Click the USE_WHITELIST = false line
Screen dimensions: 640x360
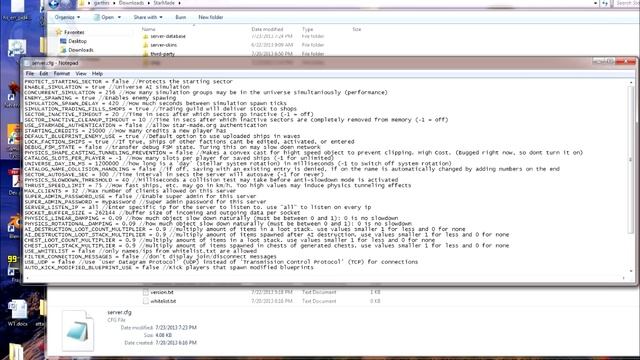140,251
